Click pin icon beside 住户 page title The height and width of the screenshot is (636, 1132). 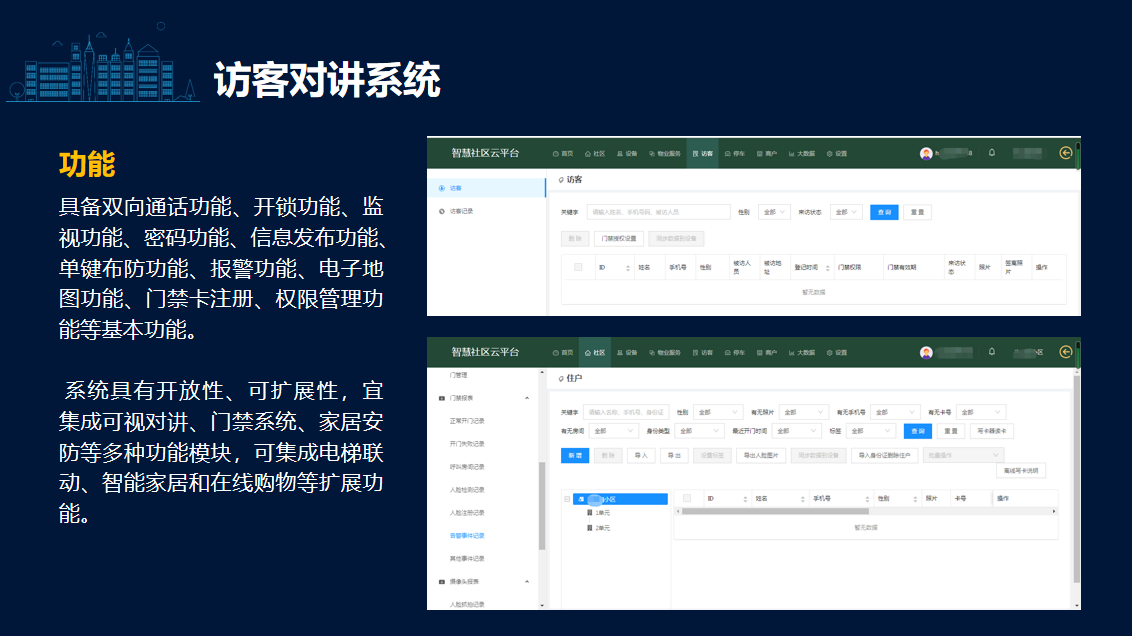[x=561, y=378]
